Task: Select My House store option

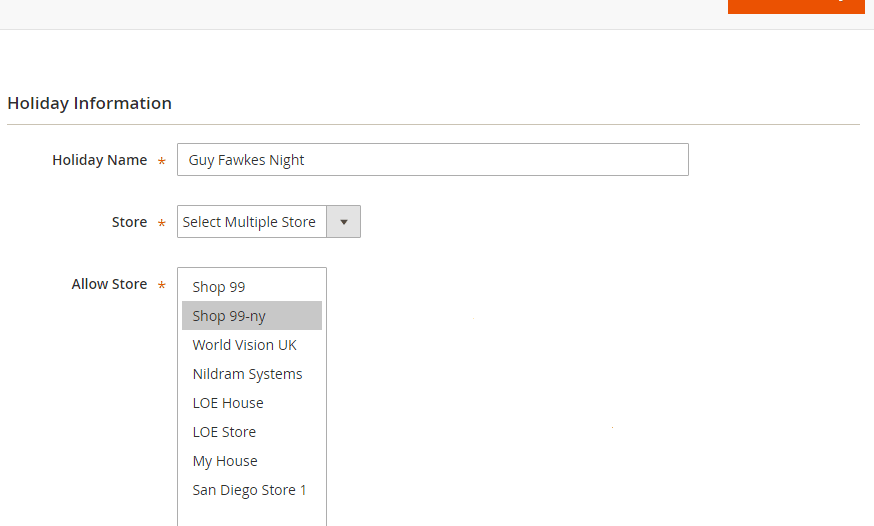Action: coord(225,461)
